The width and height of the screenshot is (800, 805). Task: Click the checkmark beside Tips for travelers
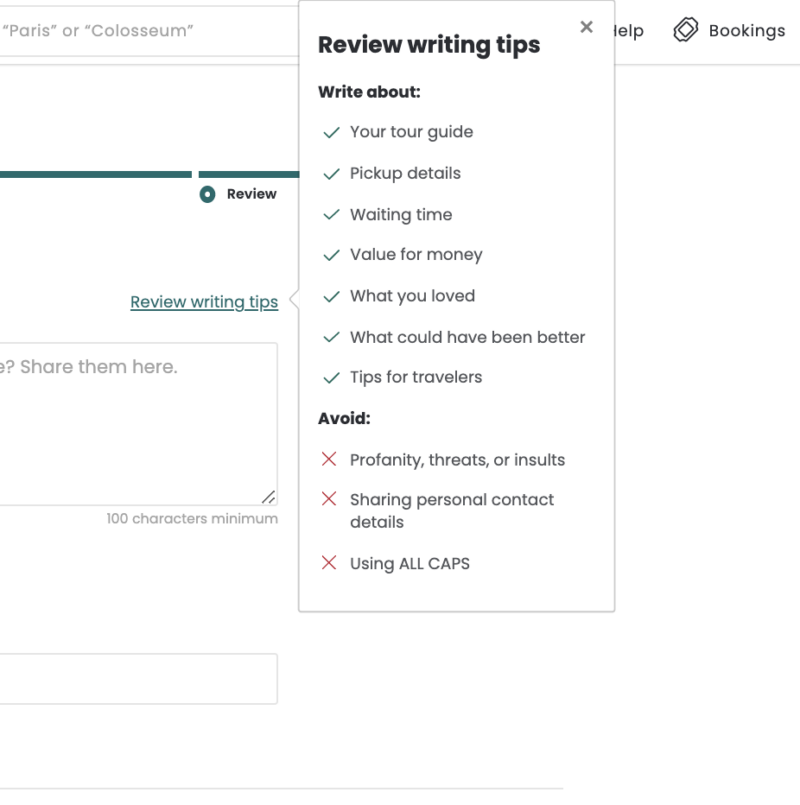pyautogui.click(x=331, y=377)
